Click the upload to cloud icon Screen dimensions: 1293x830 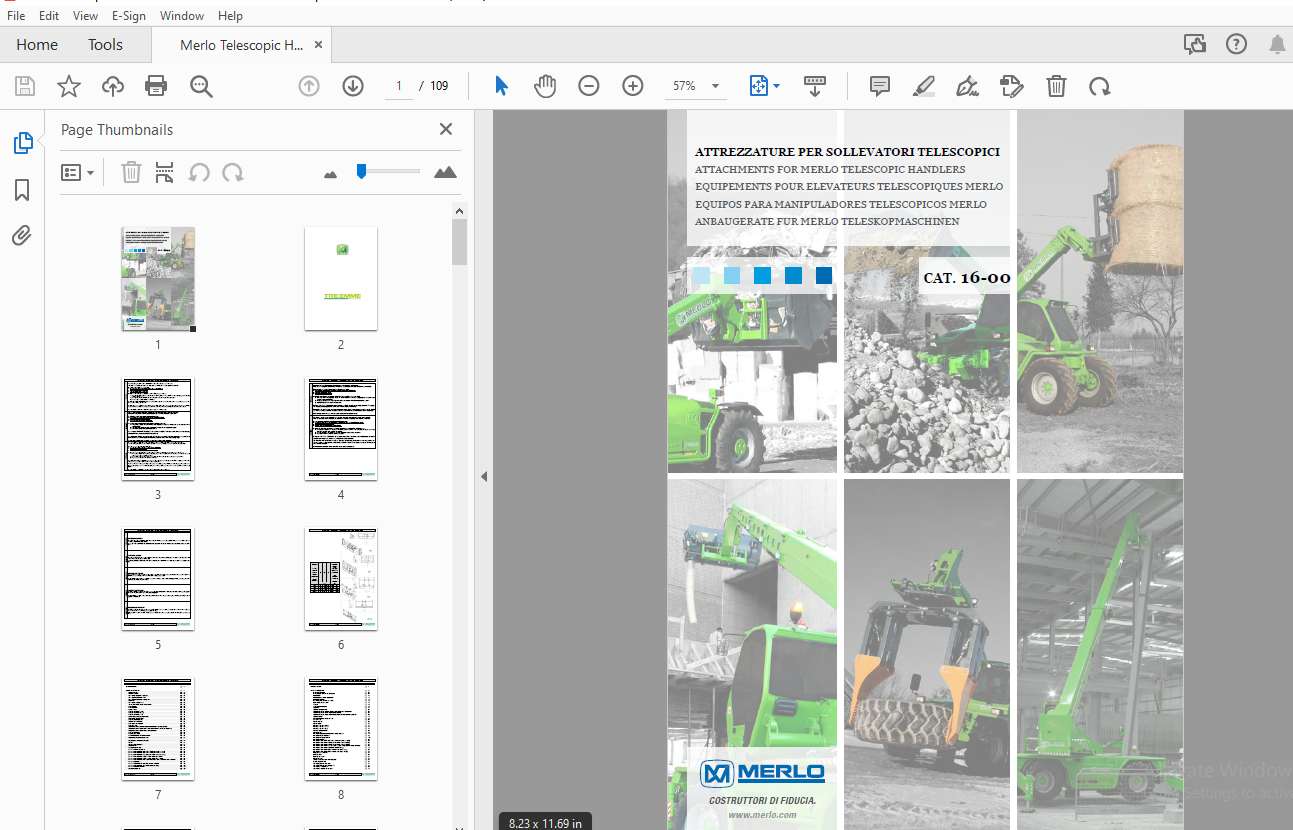(x=113, y=86)
